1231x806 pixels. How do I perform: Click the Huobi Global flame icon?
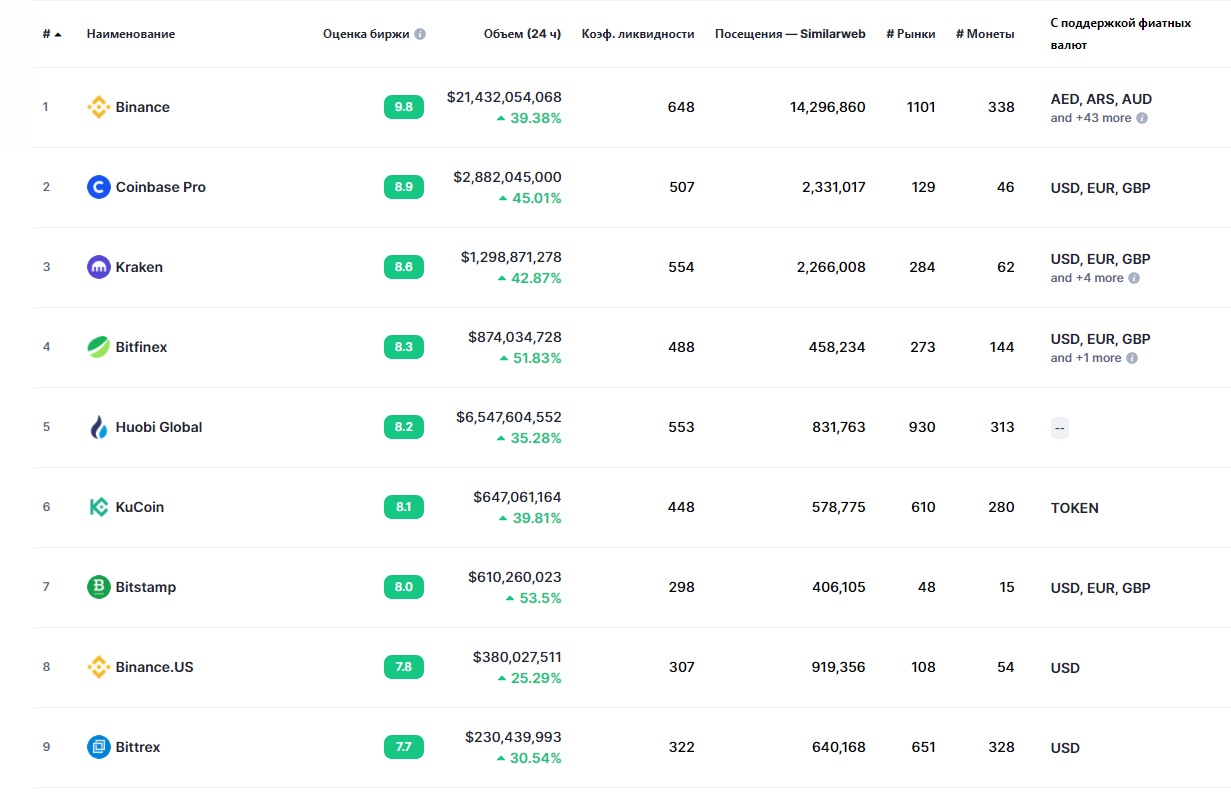98,427
